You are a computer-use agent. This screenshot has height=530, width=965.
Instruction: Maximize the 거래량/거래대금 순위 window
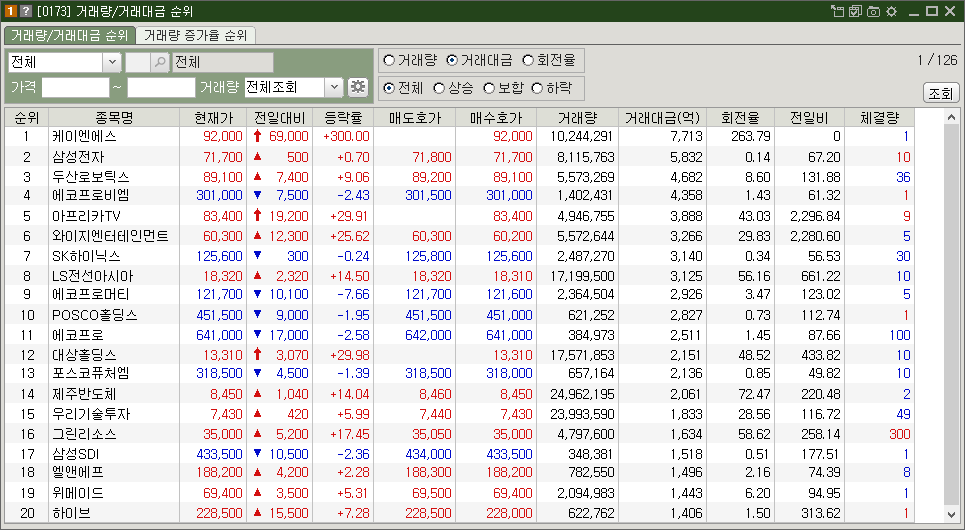point(932,11)
